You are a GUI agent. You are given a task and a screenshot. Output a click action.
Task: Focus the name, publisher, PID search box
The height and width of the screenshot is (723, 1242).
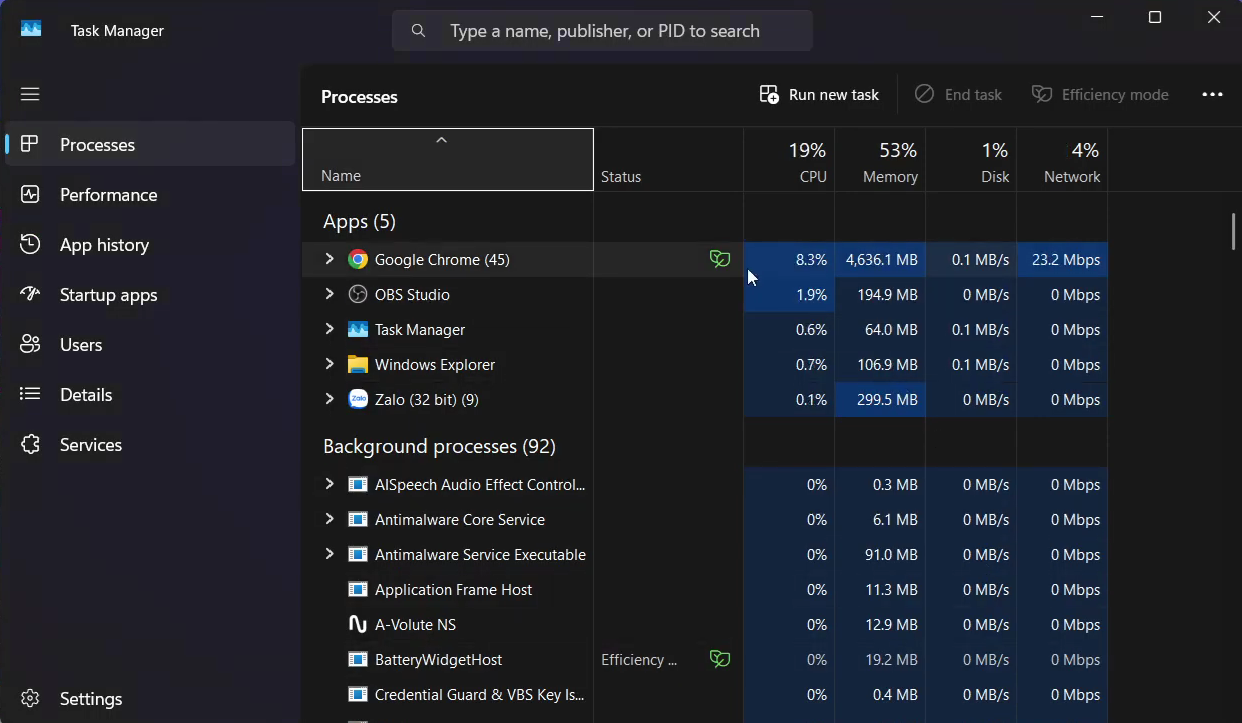[x=602, y=31]
